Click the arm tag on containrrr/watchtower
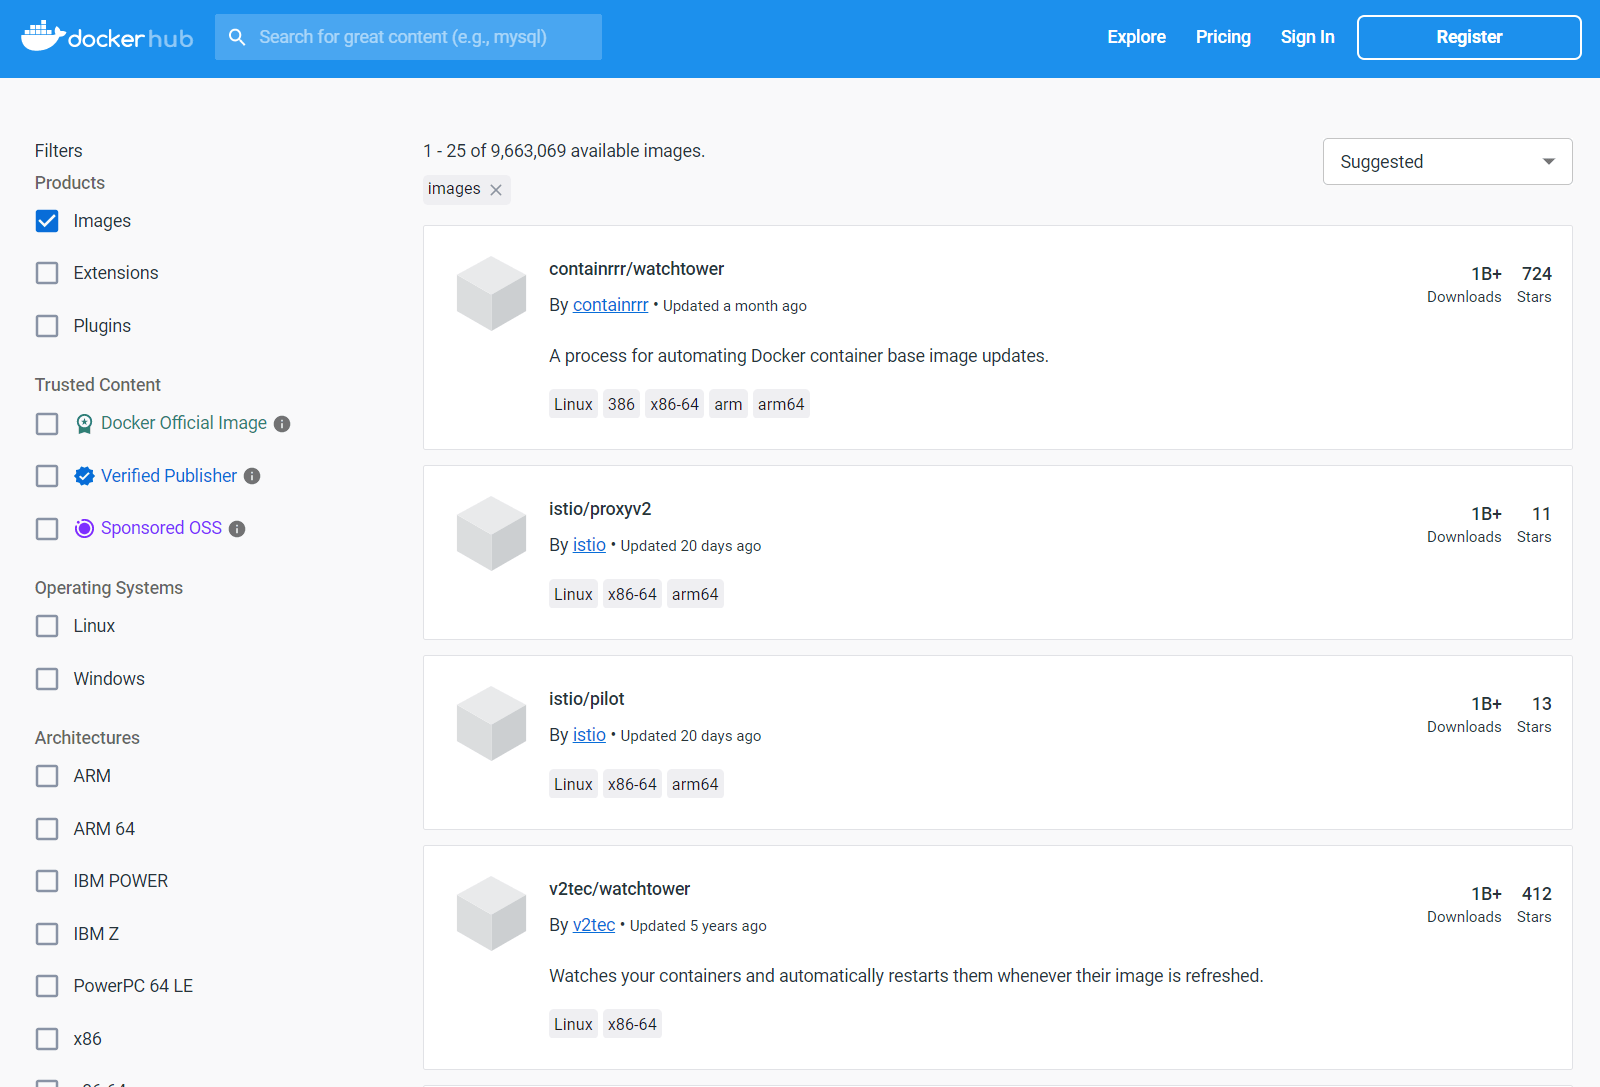The height and width of the screenshot is (1087, 1600). point(728,404)
